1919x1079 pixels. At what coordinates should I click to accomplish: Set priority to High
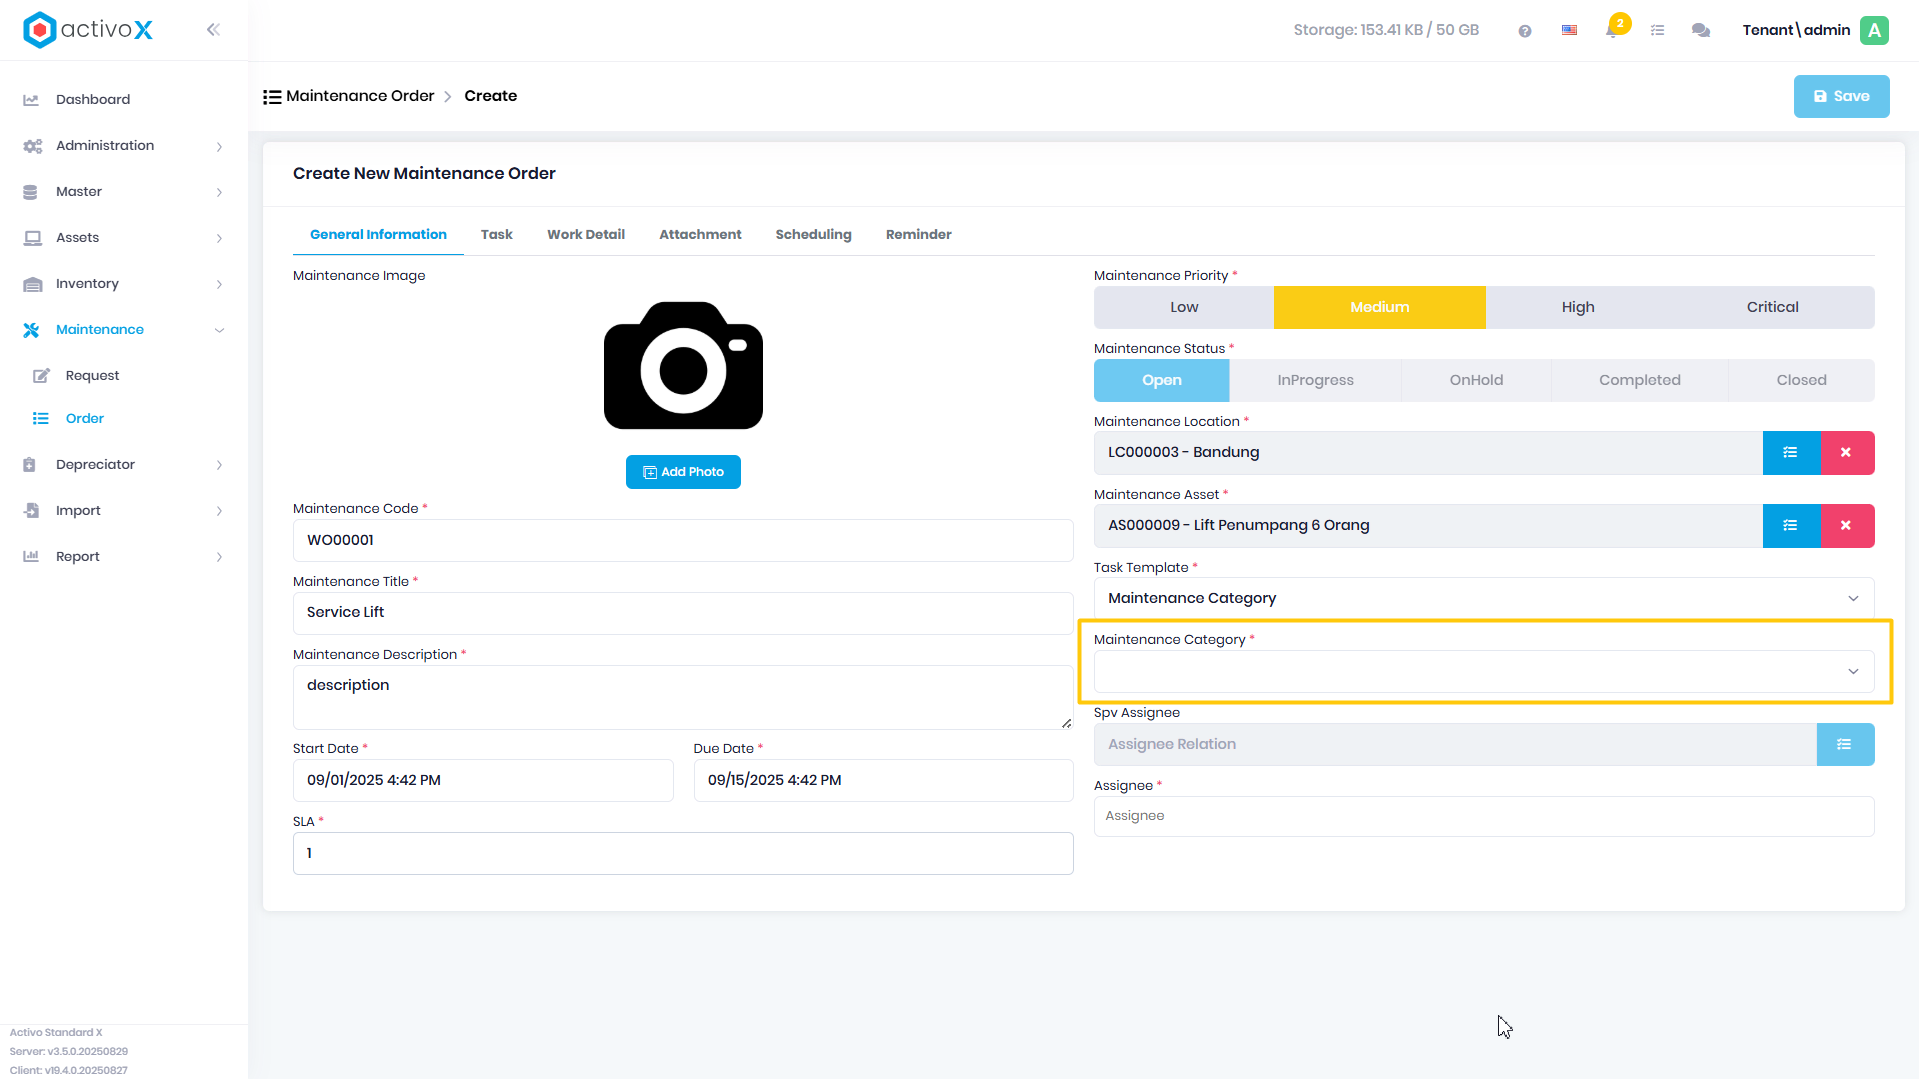1578,308
